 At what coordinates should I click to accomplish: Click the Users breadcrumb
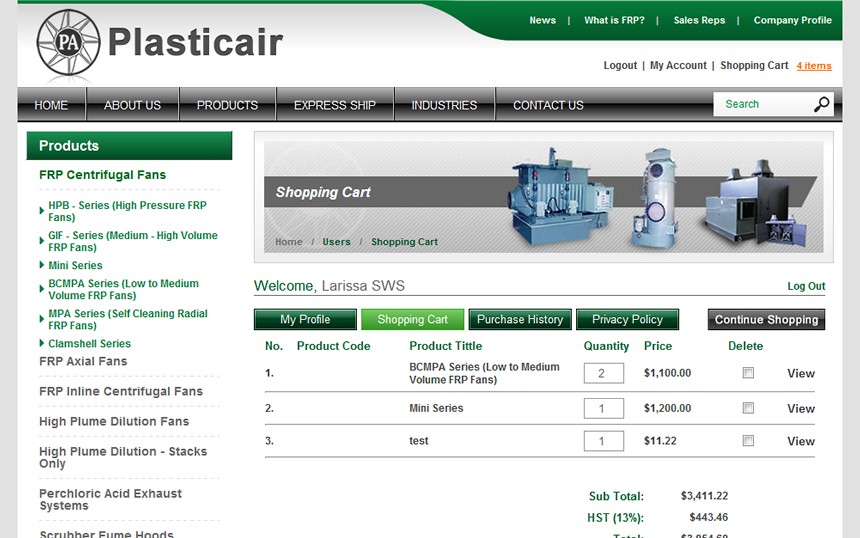[x=336, y=242]
